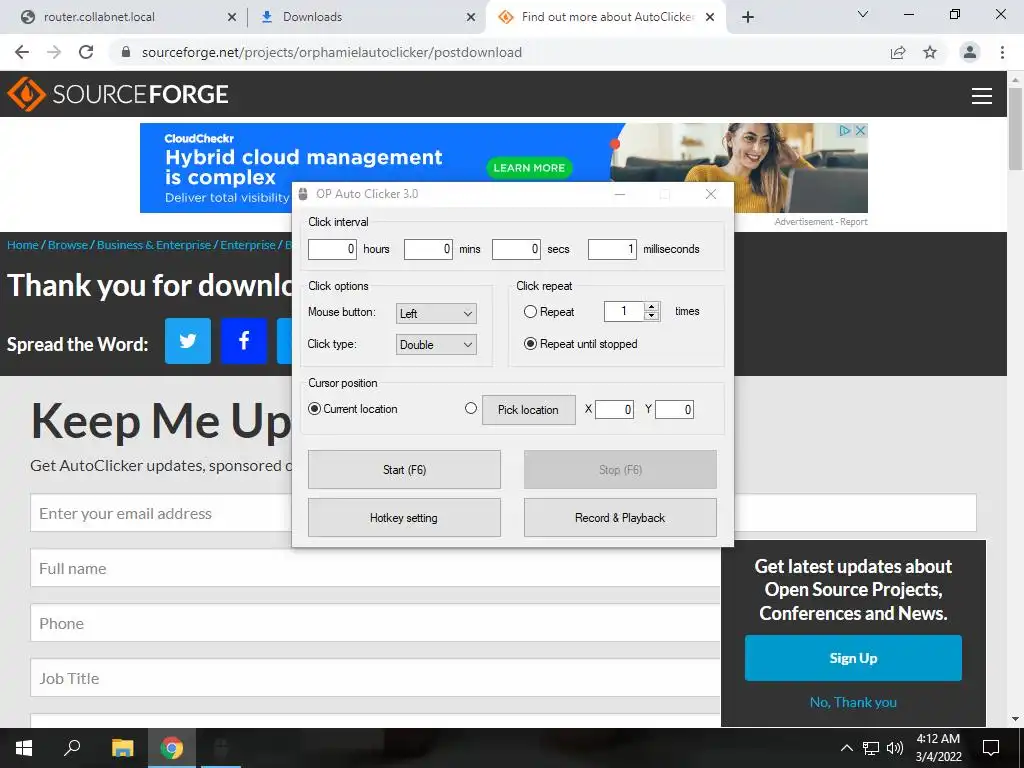This screenshot has height=768, width=1024.
Task: Reload the current page
Action: tap(86, 52)
